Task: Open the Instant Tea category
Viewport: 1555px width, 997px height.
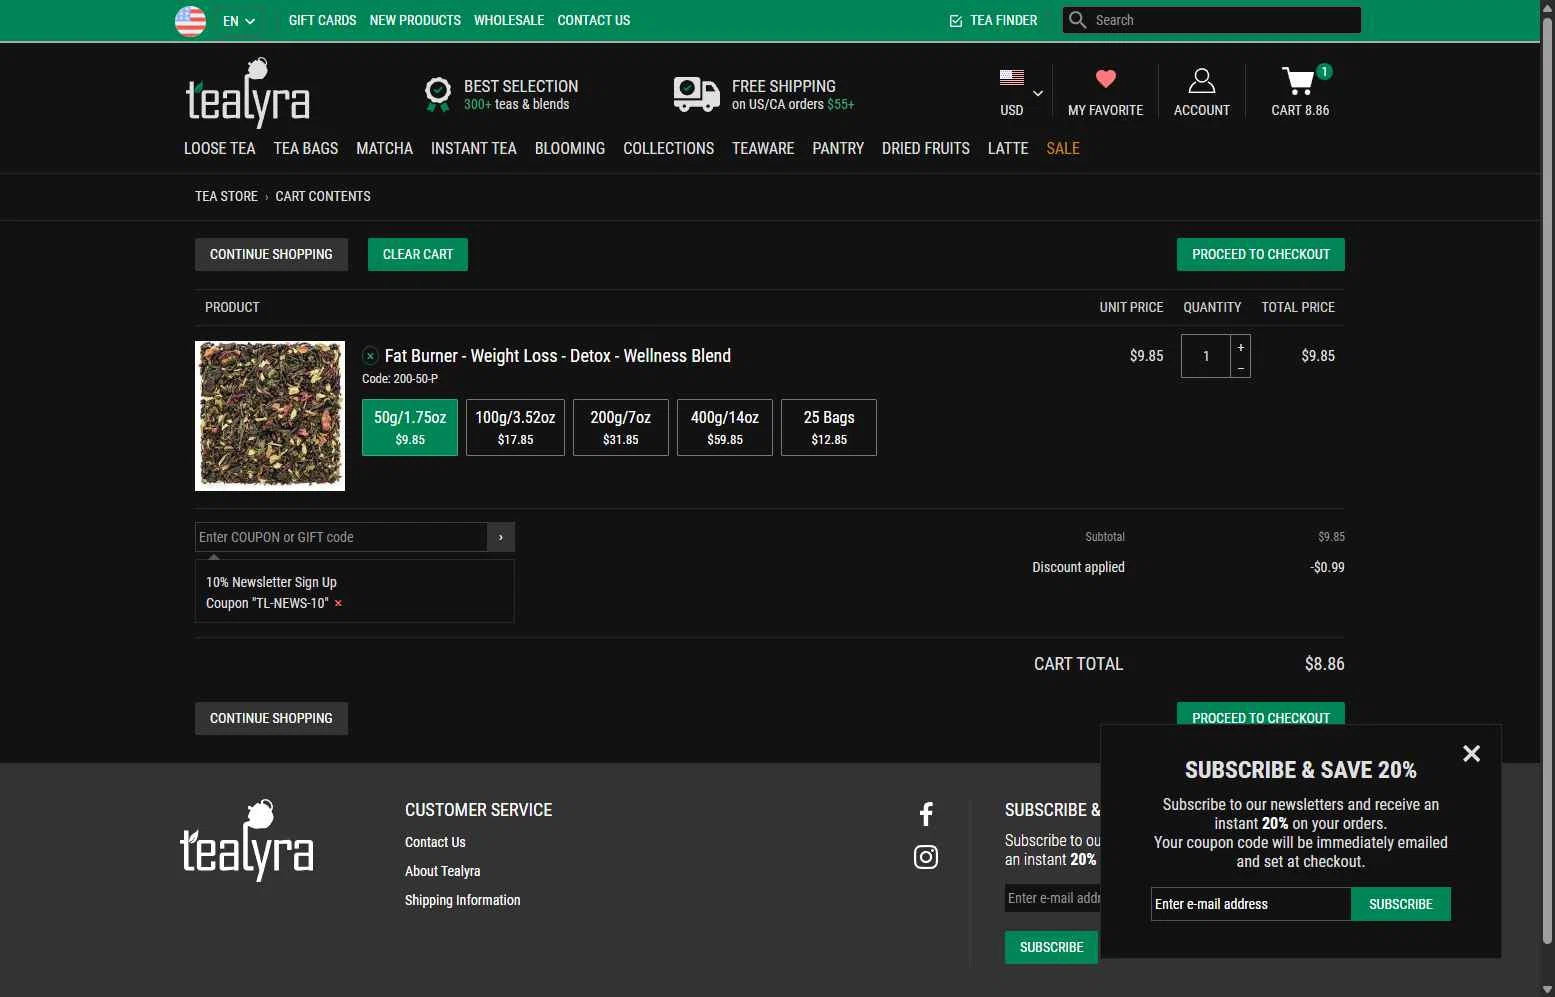Action: tap(473, 148)
